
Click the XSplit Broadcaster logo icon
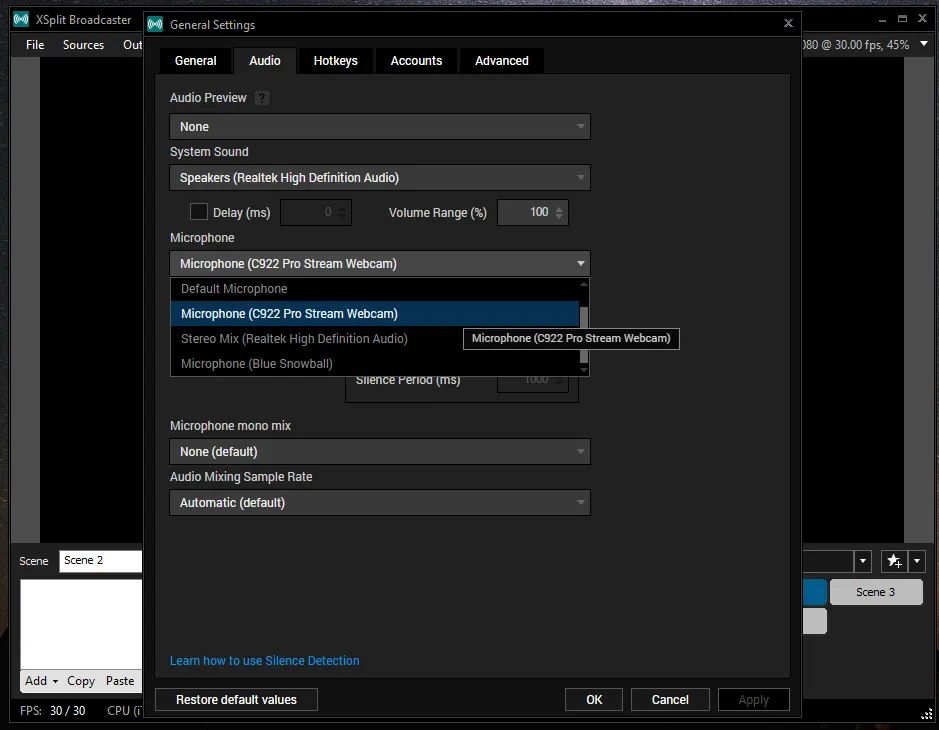(x=22, y=20)
